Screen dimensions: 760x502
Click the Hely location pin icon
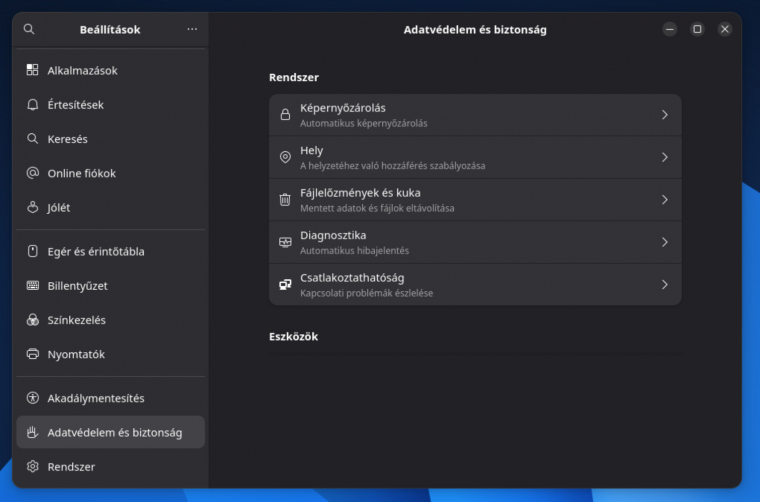(x=285, y=157)
